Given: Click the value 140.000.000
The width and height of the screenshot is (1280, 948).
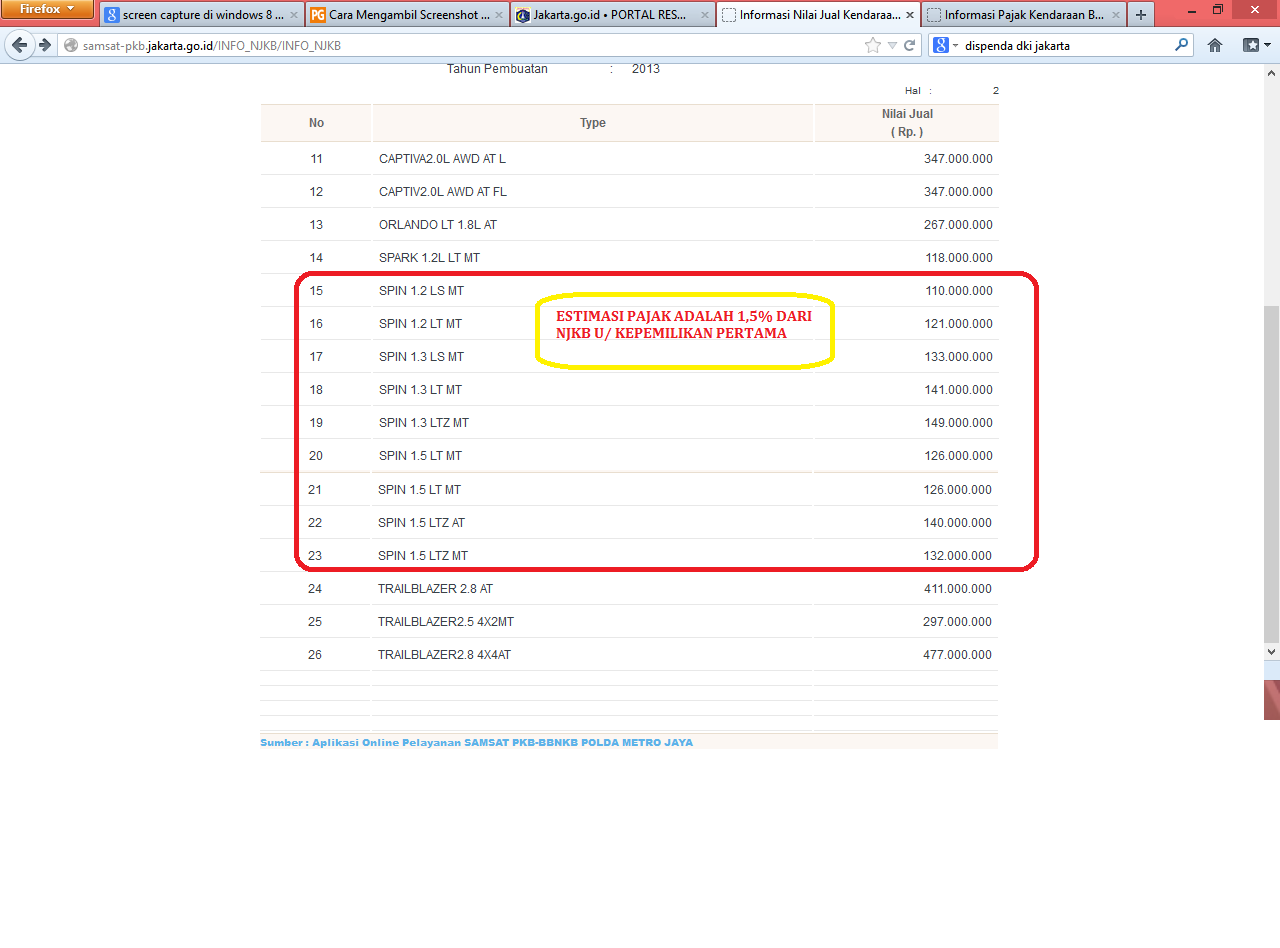Looking at the screenshot, I should [958, 523].
